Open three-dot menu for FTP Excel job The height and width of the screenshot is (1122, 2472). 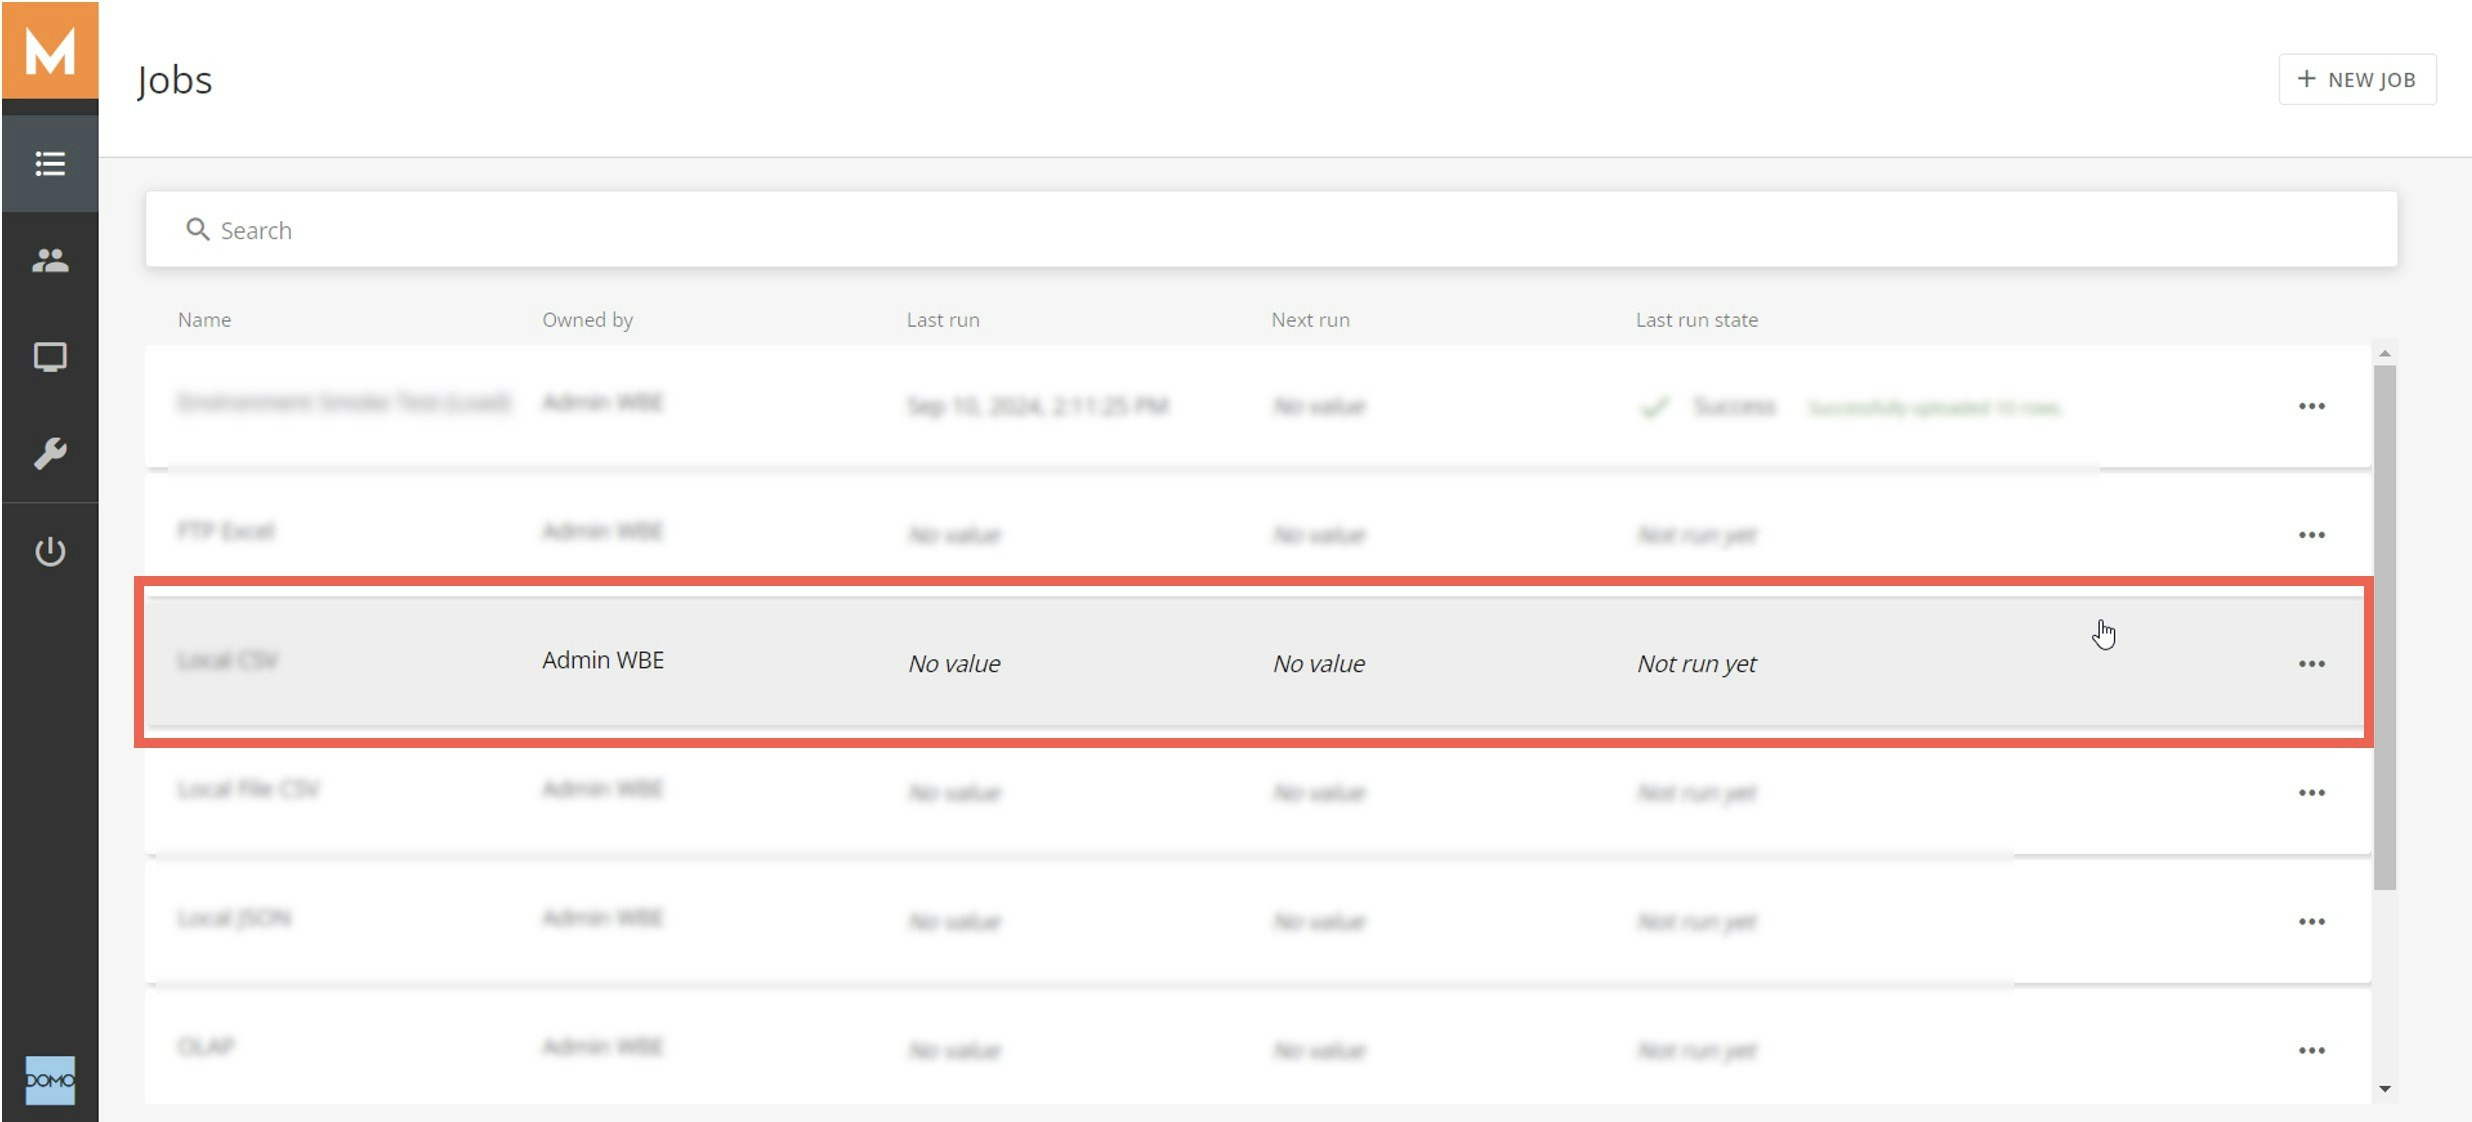2311,535
